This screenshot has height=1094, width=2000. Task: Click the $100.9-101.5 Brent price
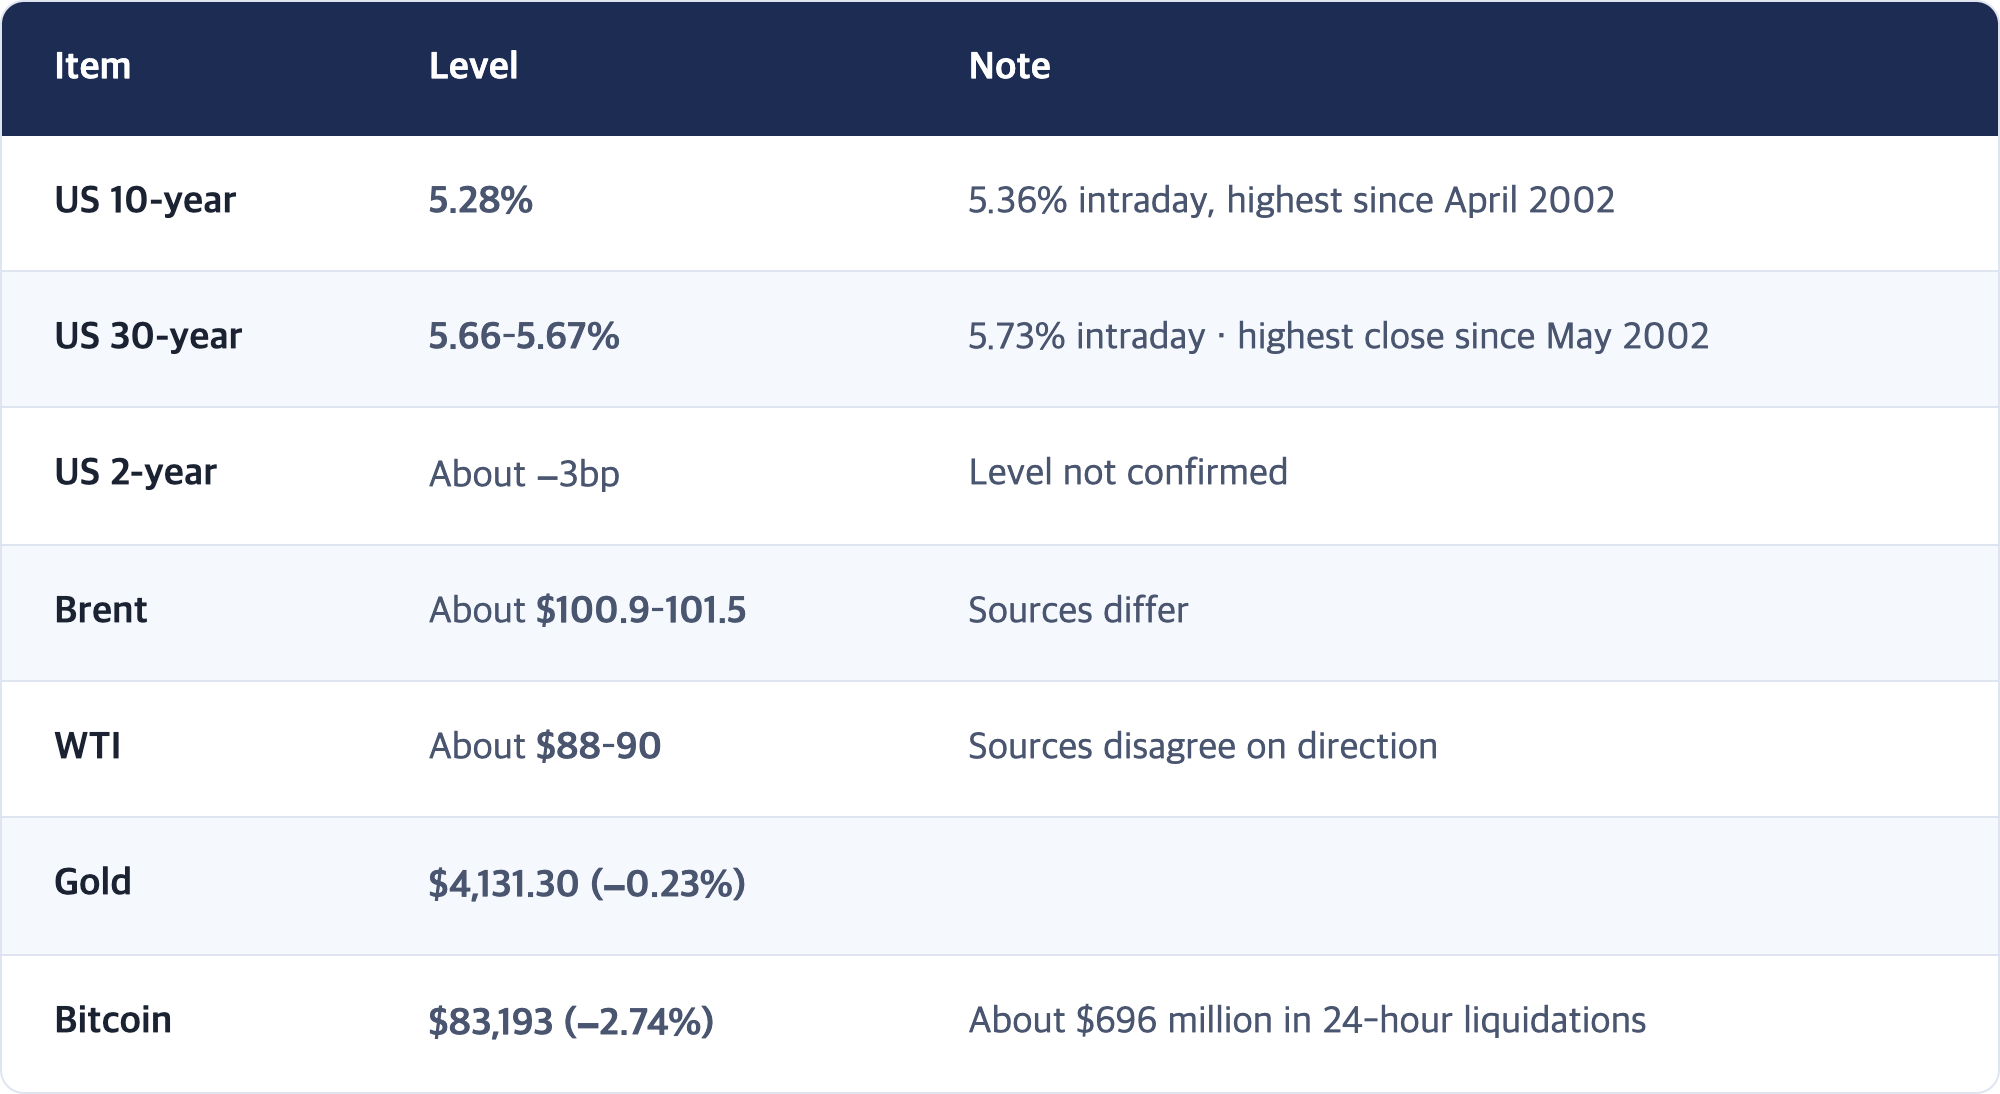pos(641,610)
